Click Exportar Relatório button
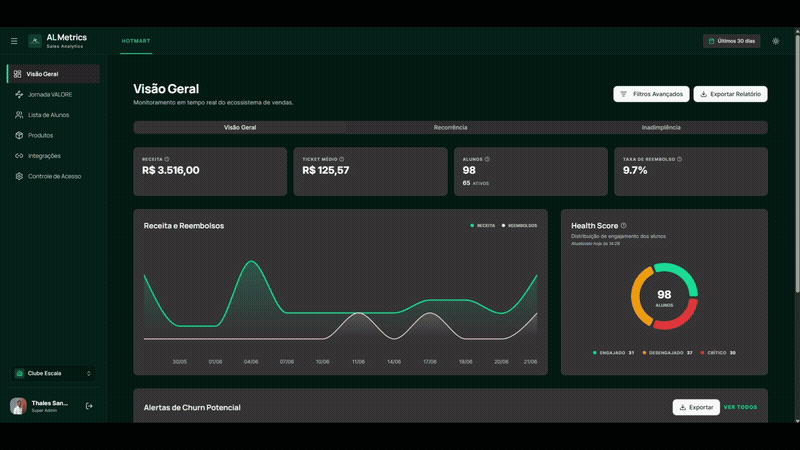Viewport: 800px width, 450px height. click(730, 94)
